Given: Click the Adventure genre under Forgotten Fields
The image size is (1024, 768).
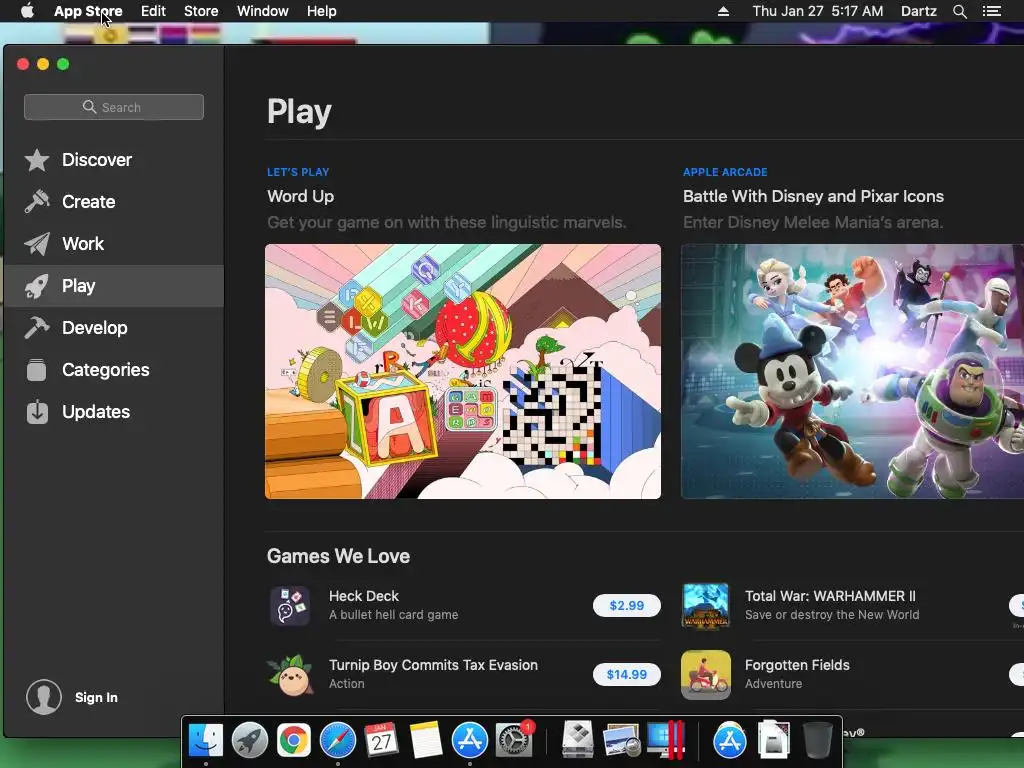Looking at the screenshot, I should (773, 684).
